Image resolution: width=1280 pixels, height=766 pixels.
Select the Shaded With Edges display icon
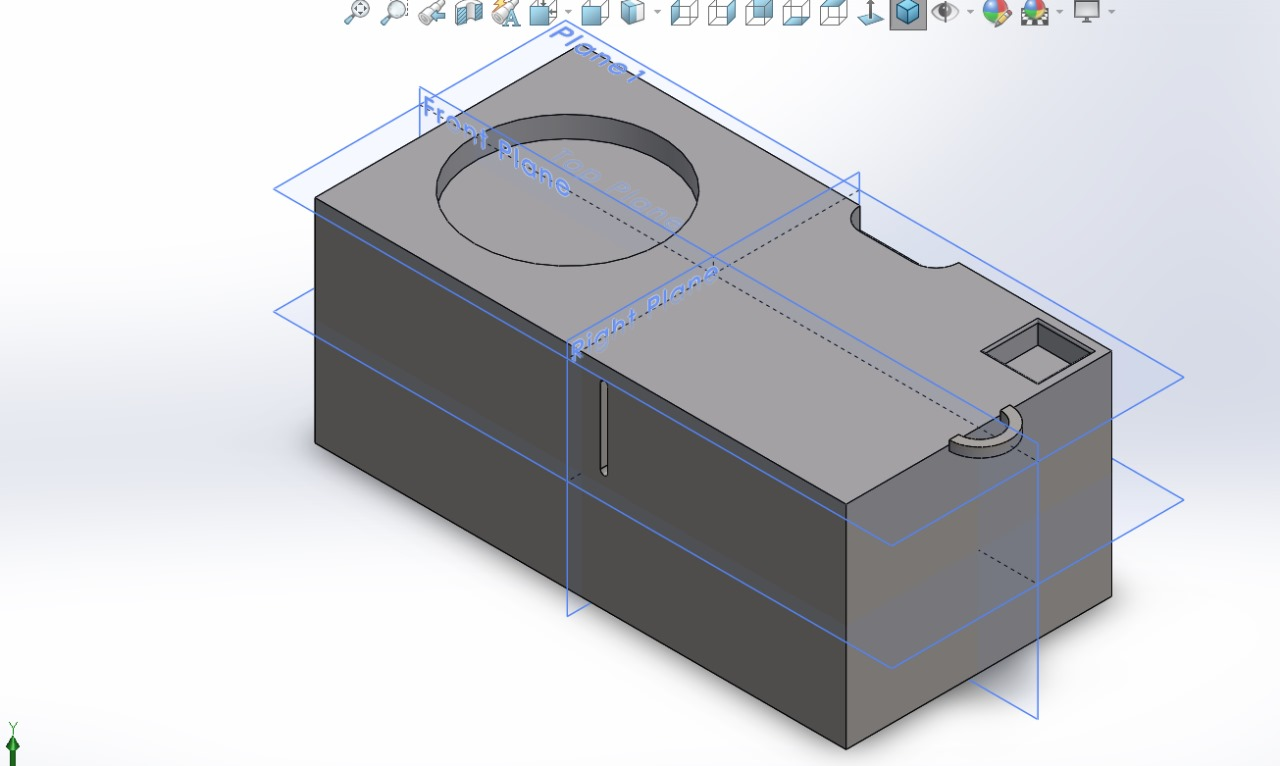632,13
